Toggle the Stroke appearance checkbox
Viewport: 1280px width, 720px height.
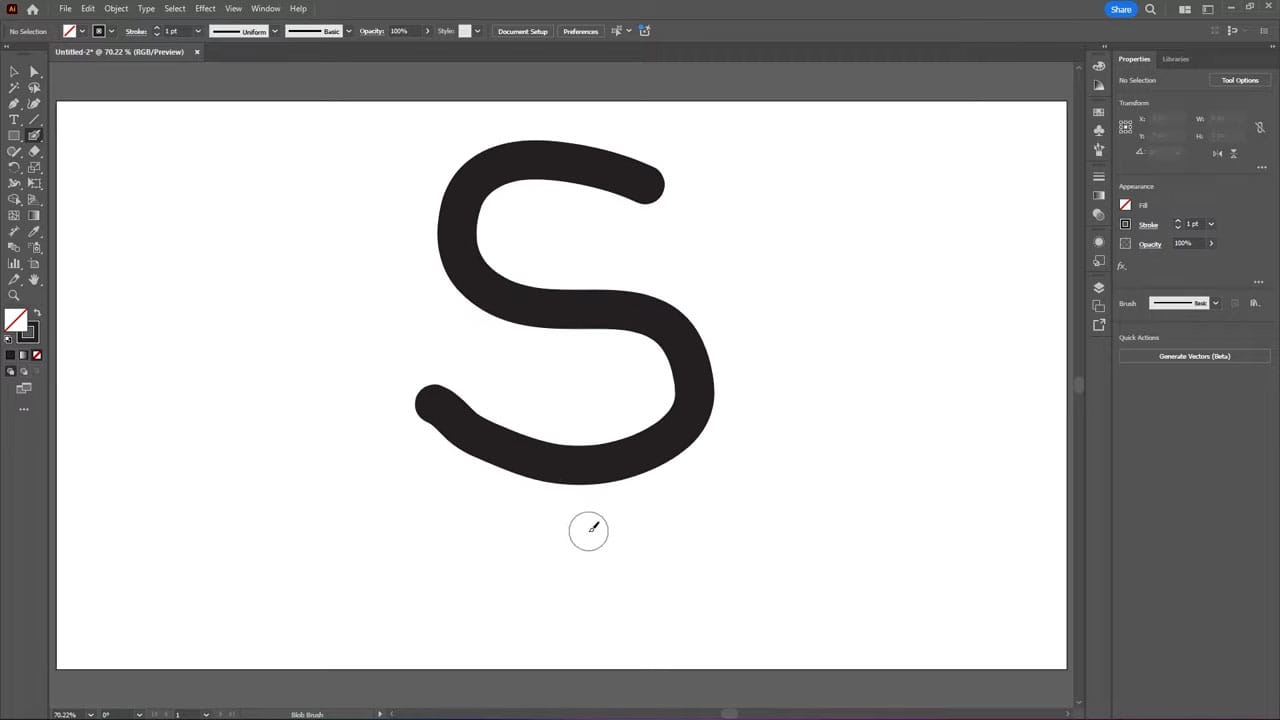point(1125,224)
